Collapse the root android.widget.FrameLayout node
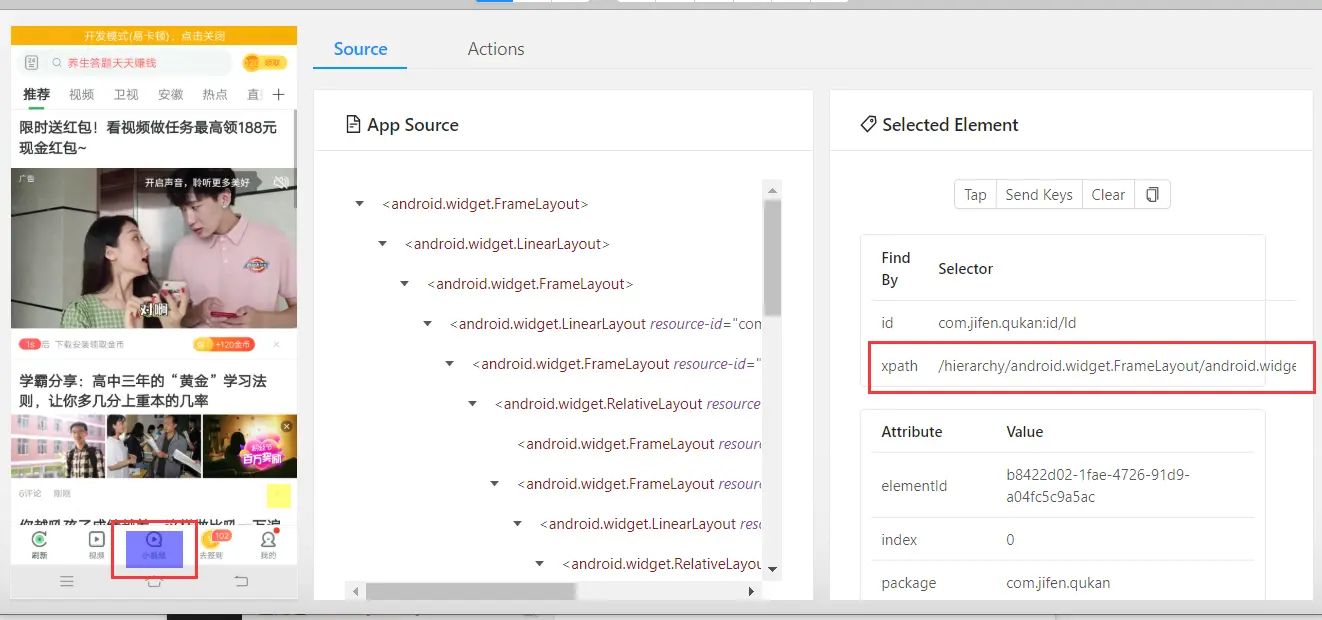Viewport: 1322px width, 620px height. click(x=359, y=204)
